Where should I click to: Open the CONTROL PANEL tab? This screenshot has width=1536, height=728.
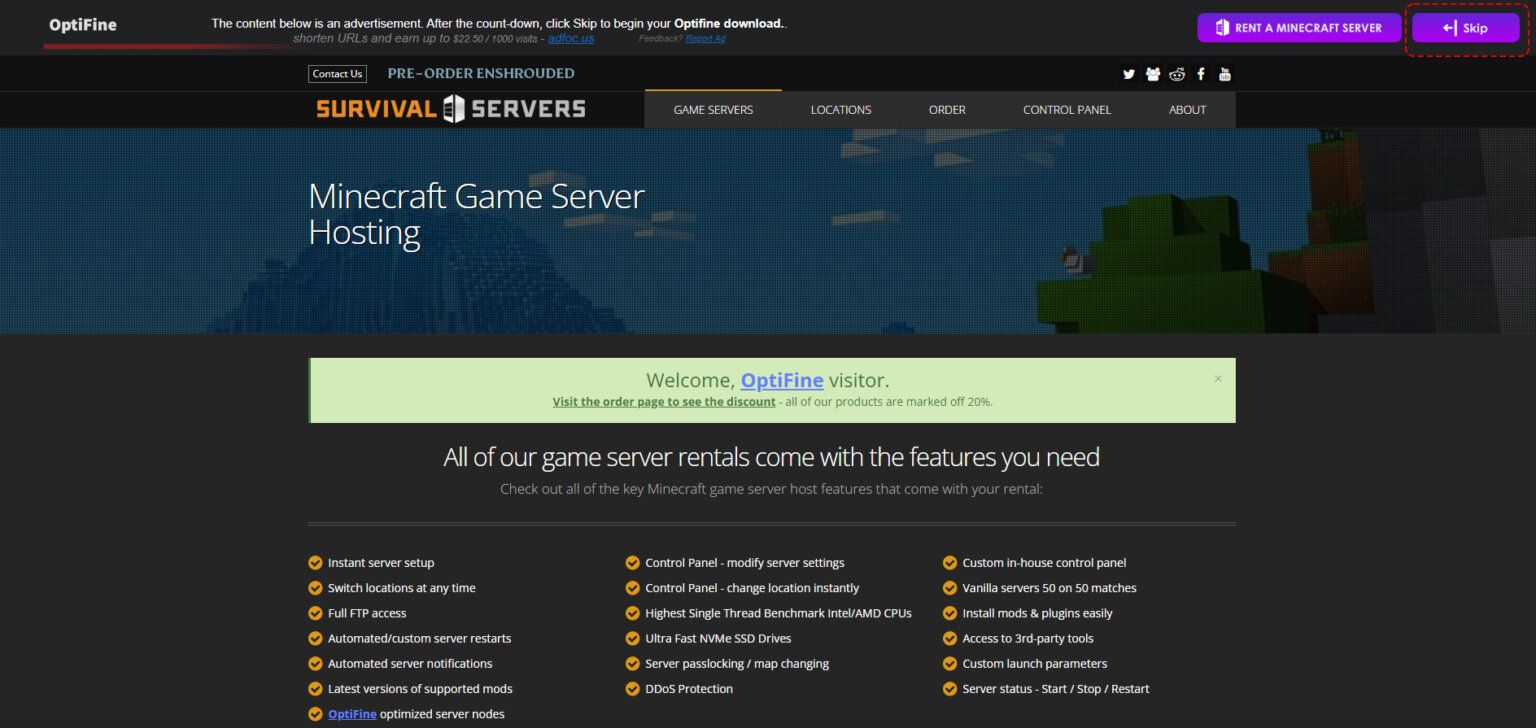point(1066,109)
